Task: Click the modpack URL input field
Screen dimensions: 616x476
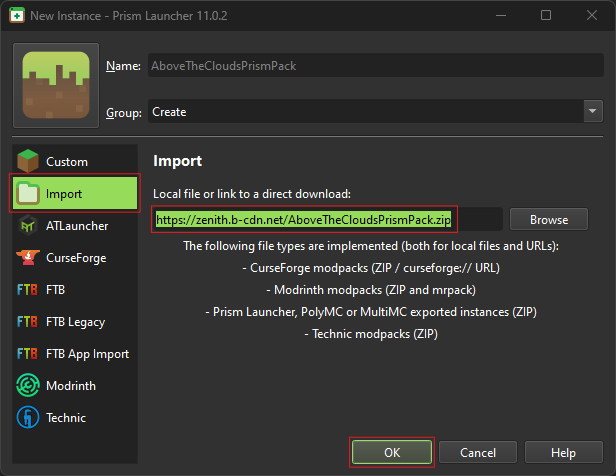Action: tap(328, 220)
